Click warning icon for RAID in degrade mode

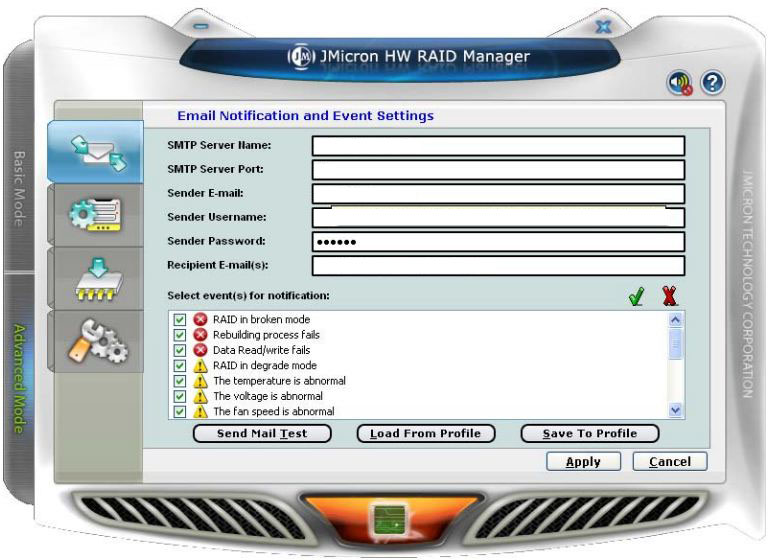click(x=200, y=365)
